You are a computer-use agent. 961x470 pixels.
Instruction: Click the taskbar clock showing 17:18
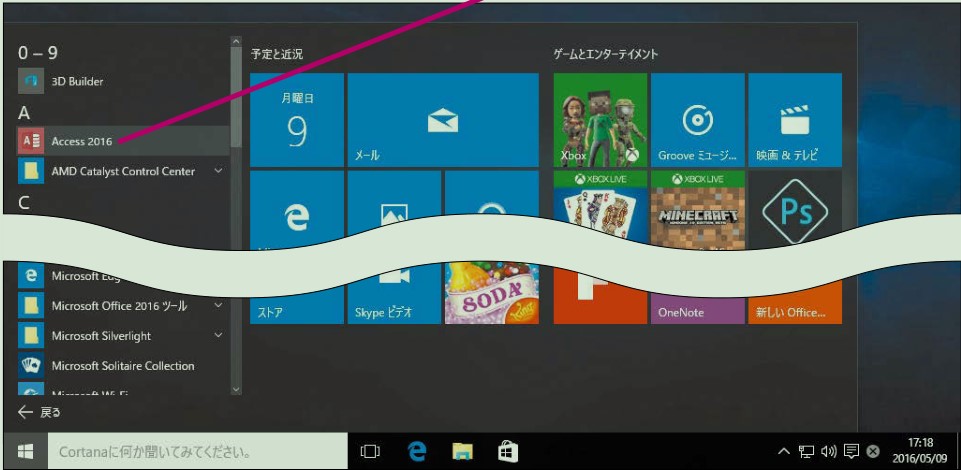(x=920, y=450)
